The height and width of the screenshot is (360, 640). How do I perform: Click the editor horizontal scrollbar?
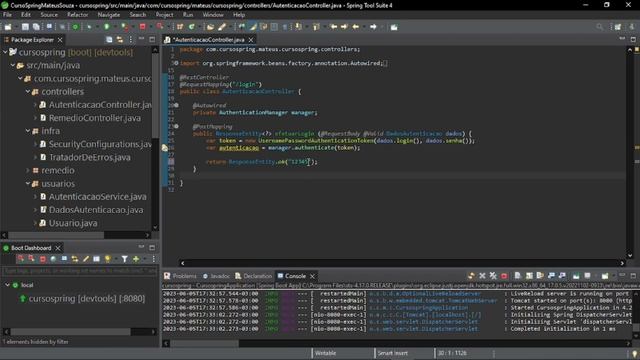tap(402, 263)
